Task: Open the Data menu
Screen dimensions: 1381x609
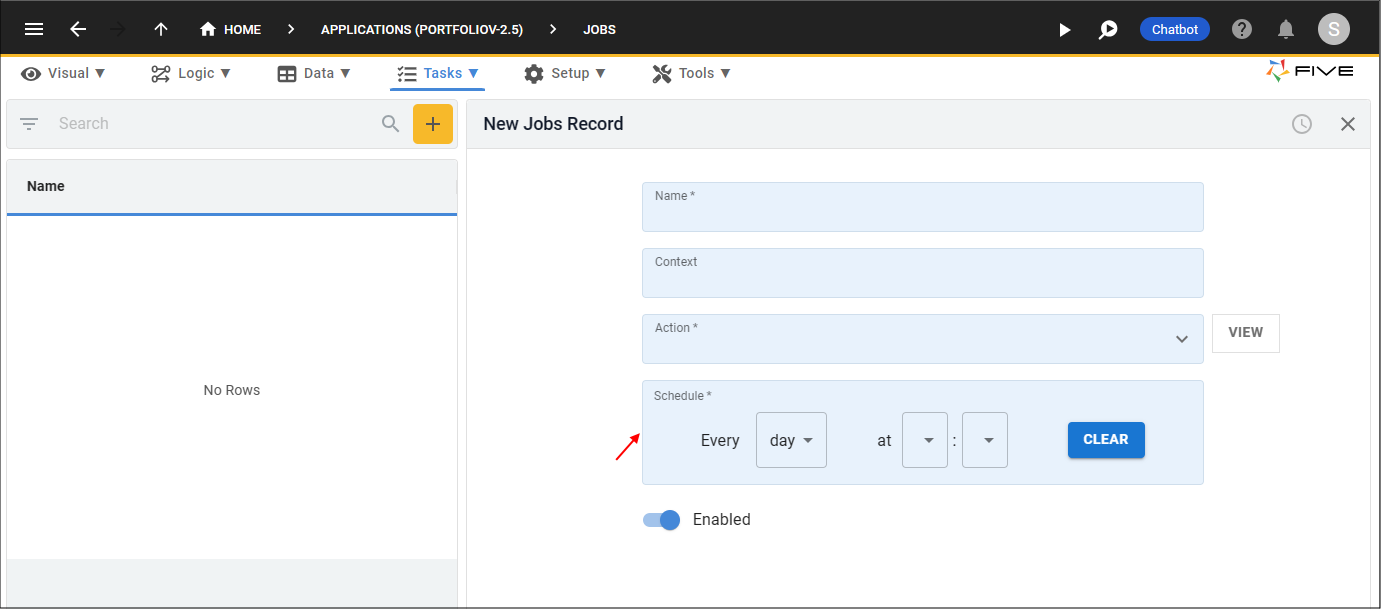Action: (x=314, y=73)
